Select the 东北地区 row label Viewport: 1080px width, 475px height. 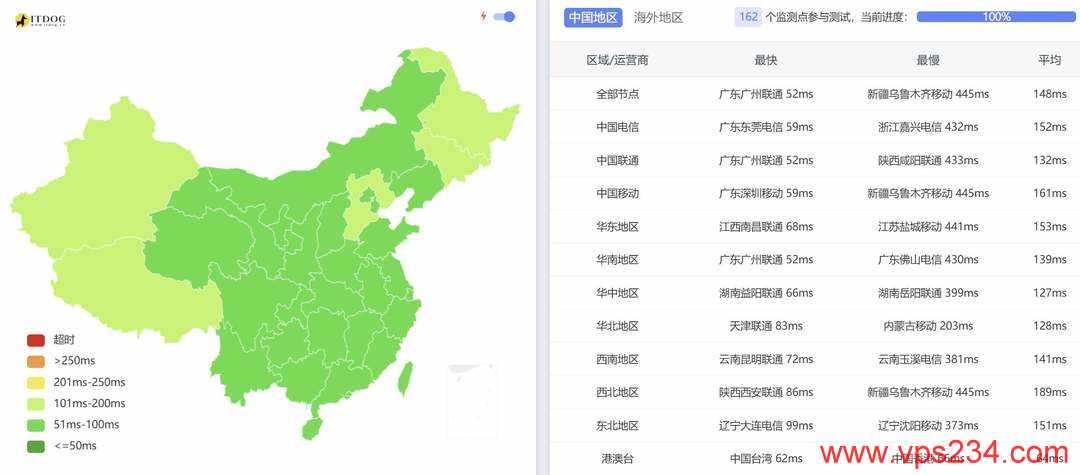617,425
